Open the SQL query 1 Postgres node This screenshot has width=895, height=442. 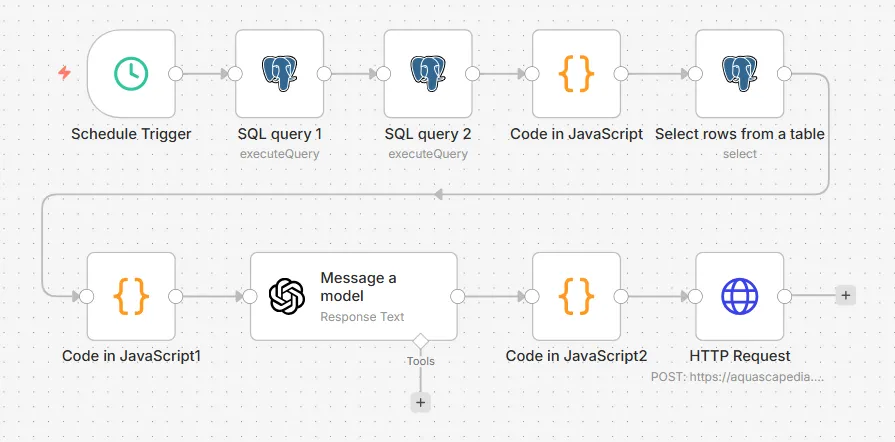pos(280,73)
